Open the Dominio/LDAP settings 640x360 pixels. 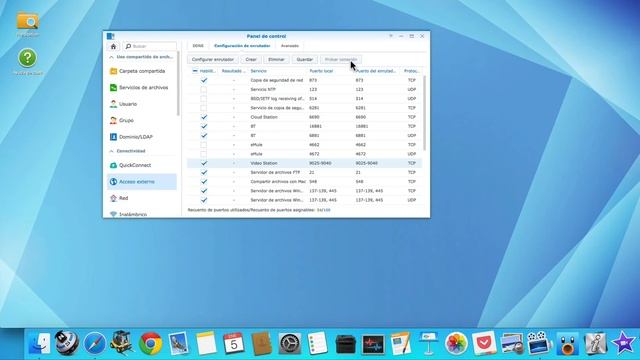tap(142, 137)
